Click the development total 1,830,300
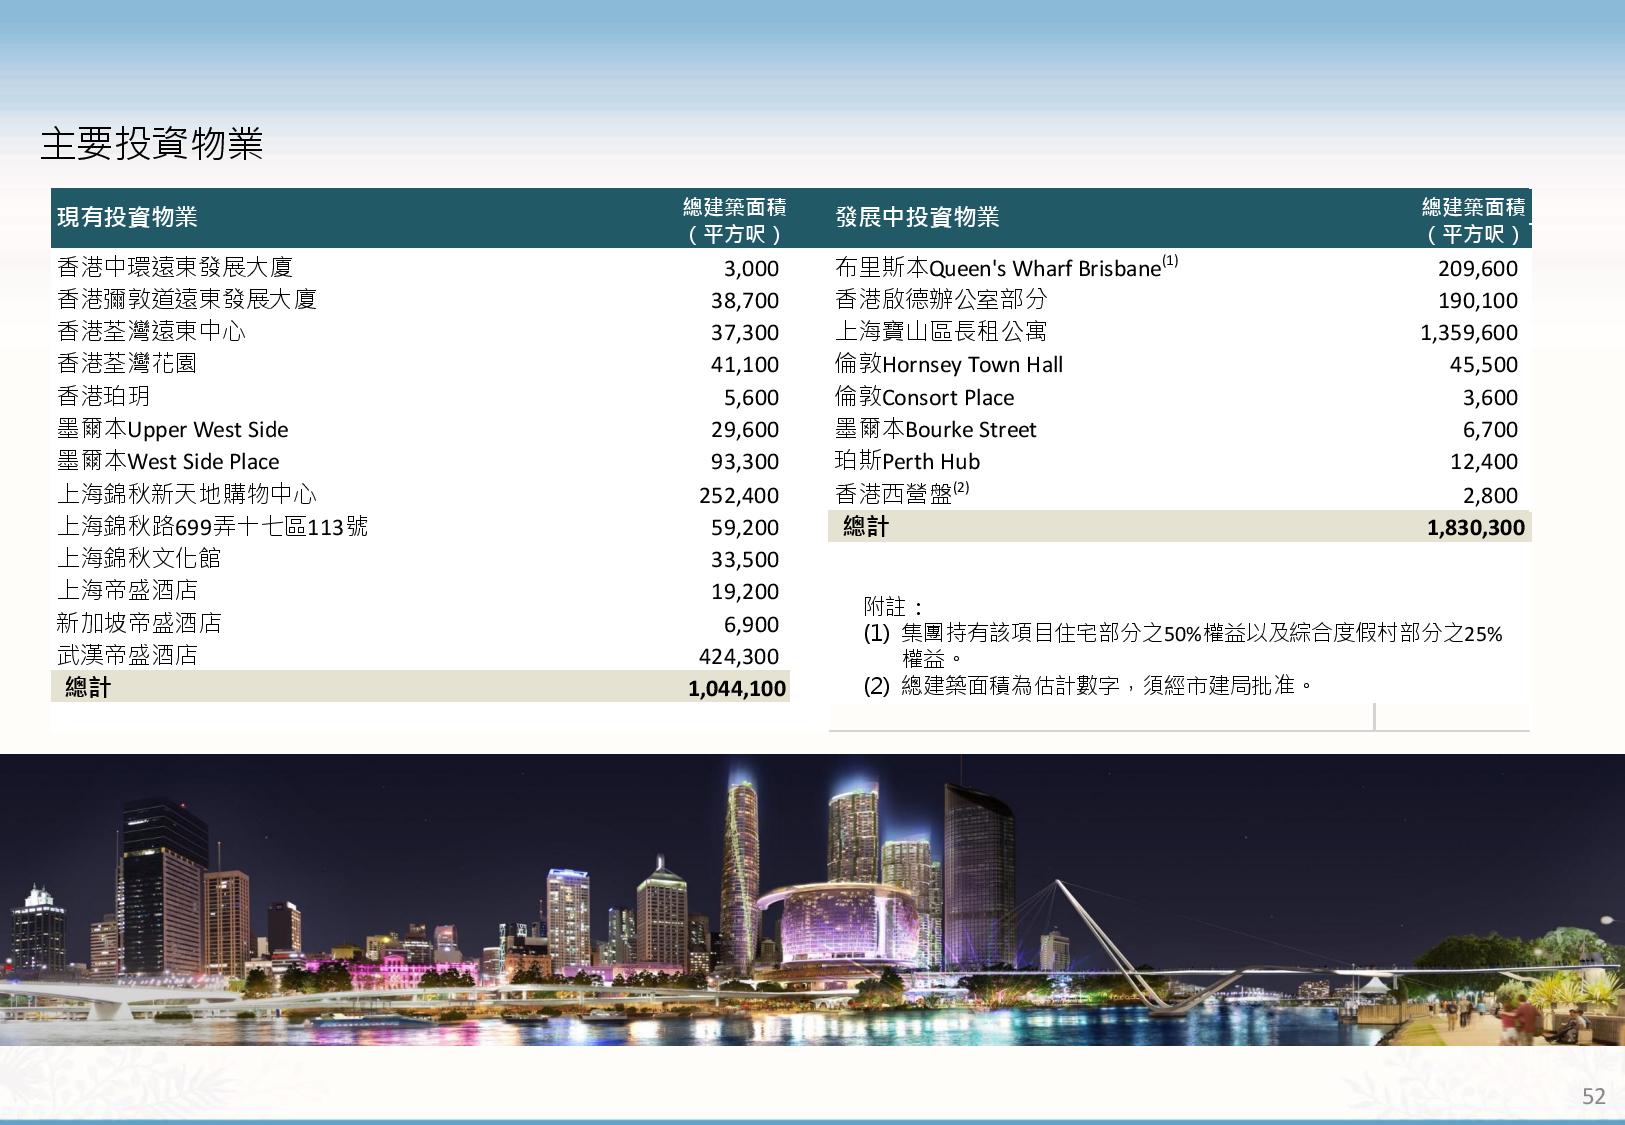1625x1125 pixels. [1476, 528]
